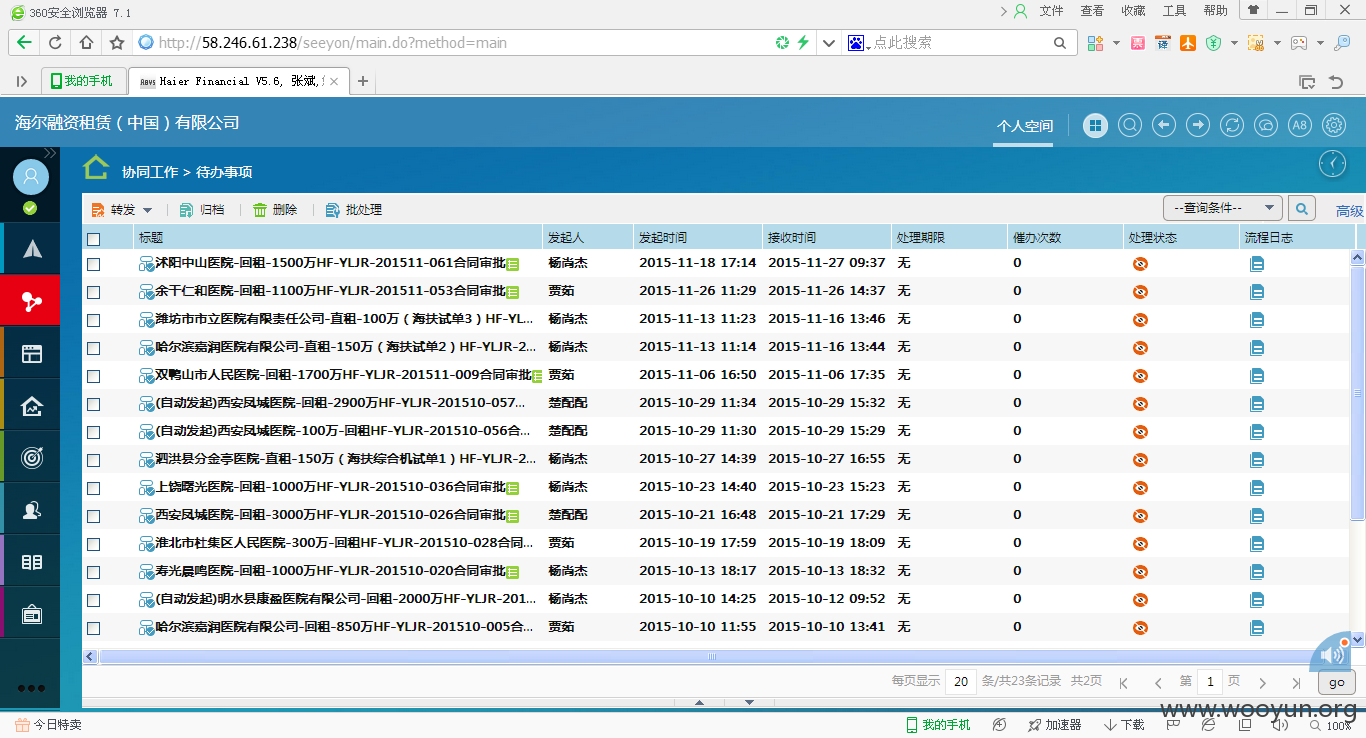
Task: Click the go page button
Action: click(1337, 682)
